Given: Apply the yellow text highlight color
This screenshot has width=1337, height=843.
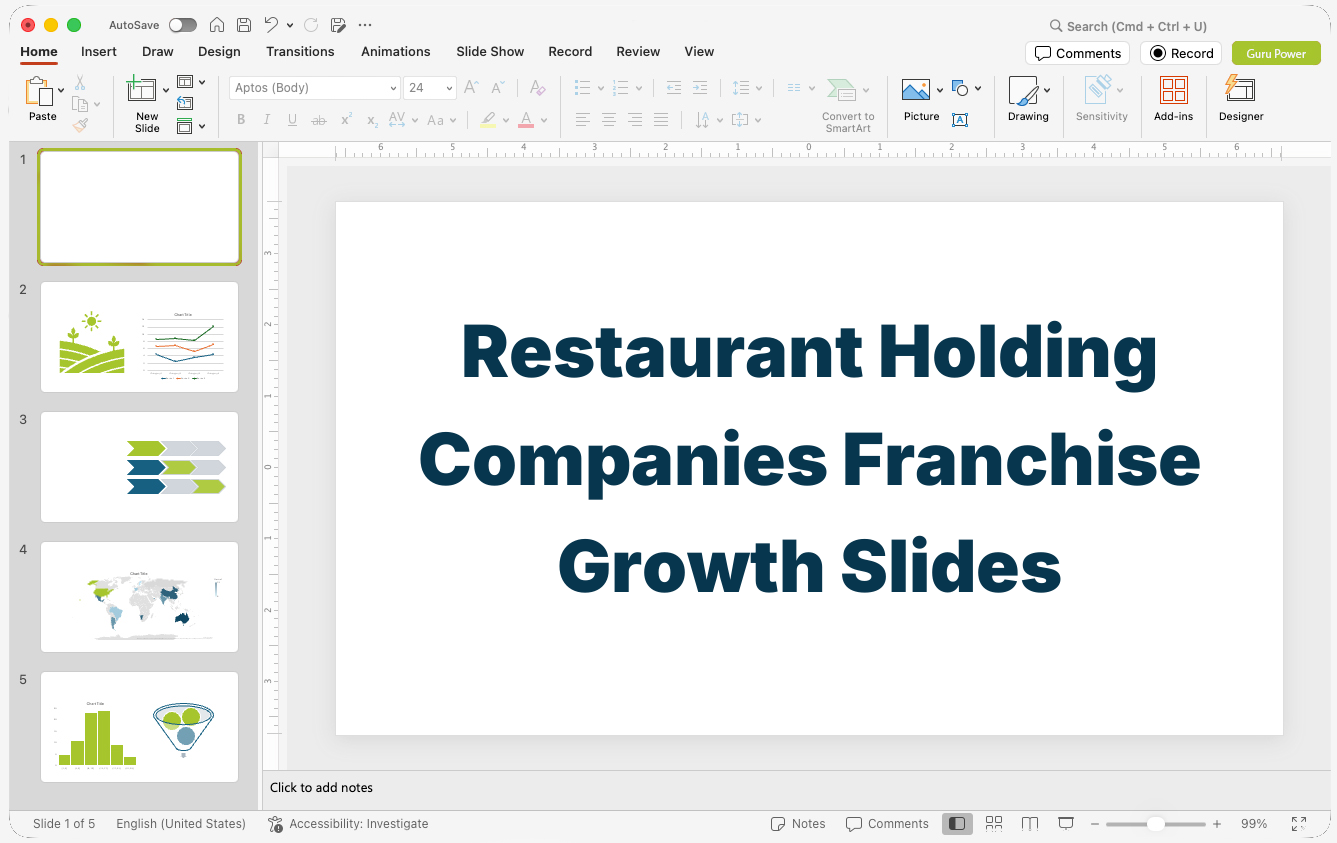Looking at the screenshot, I should pyautogui.click(x=488, y=120).
